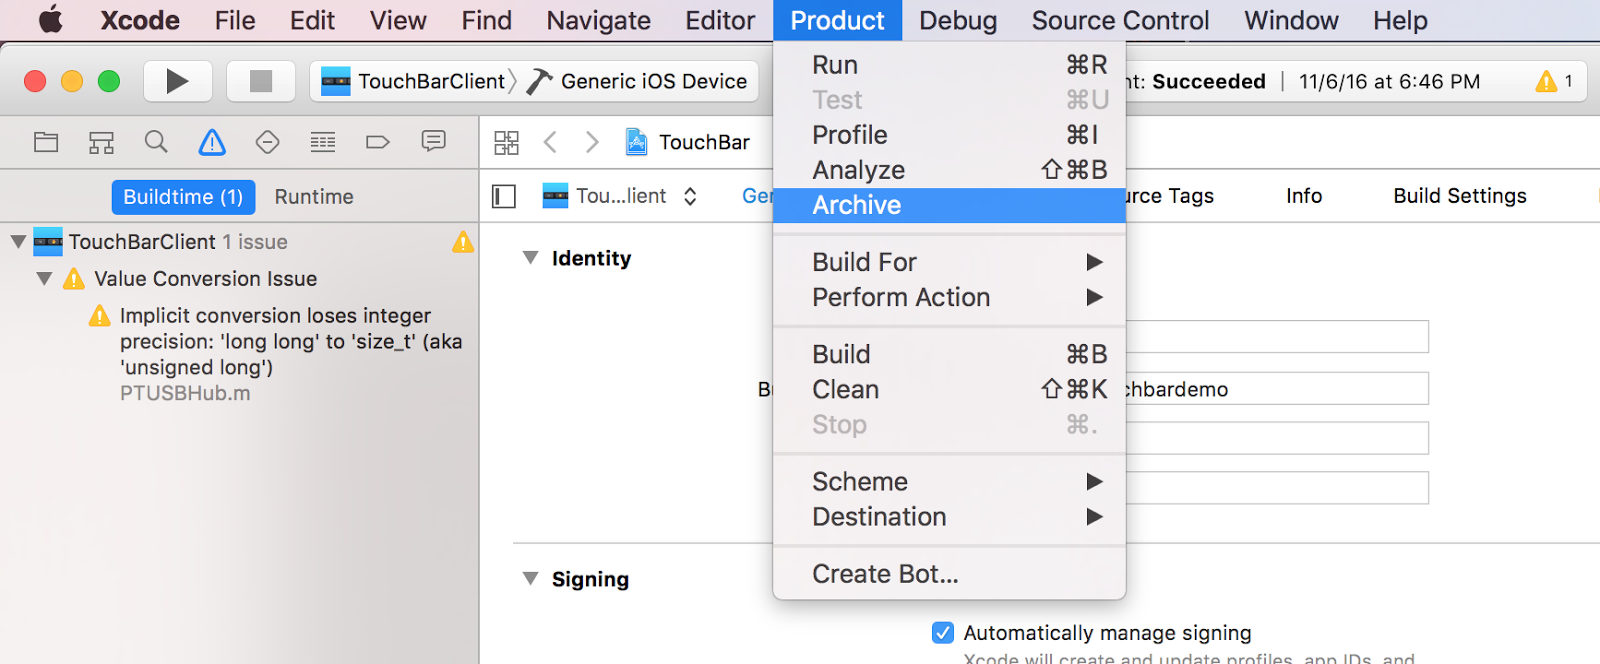Click the Stop toolbar button

coord(261,81)
